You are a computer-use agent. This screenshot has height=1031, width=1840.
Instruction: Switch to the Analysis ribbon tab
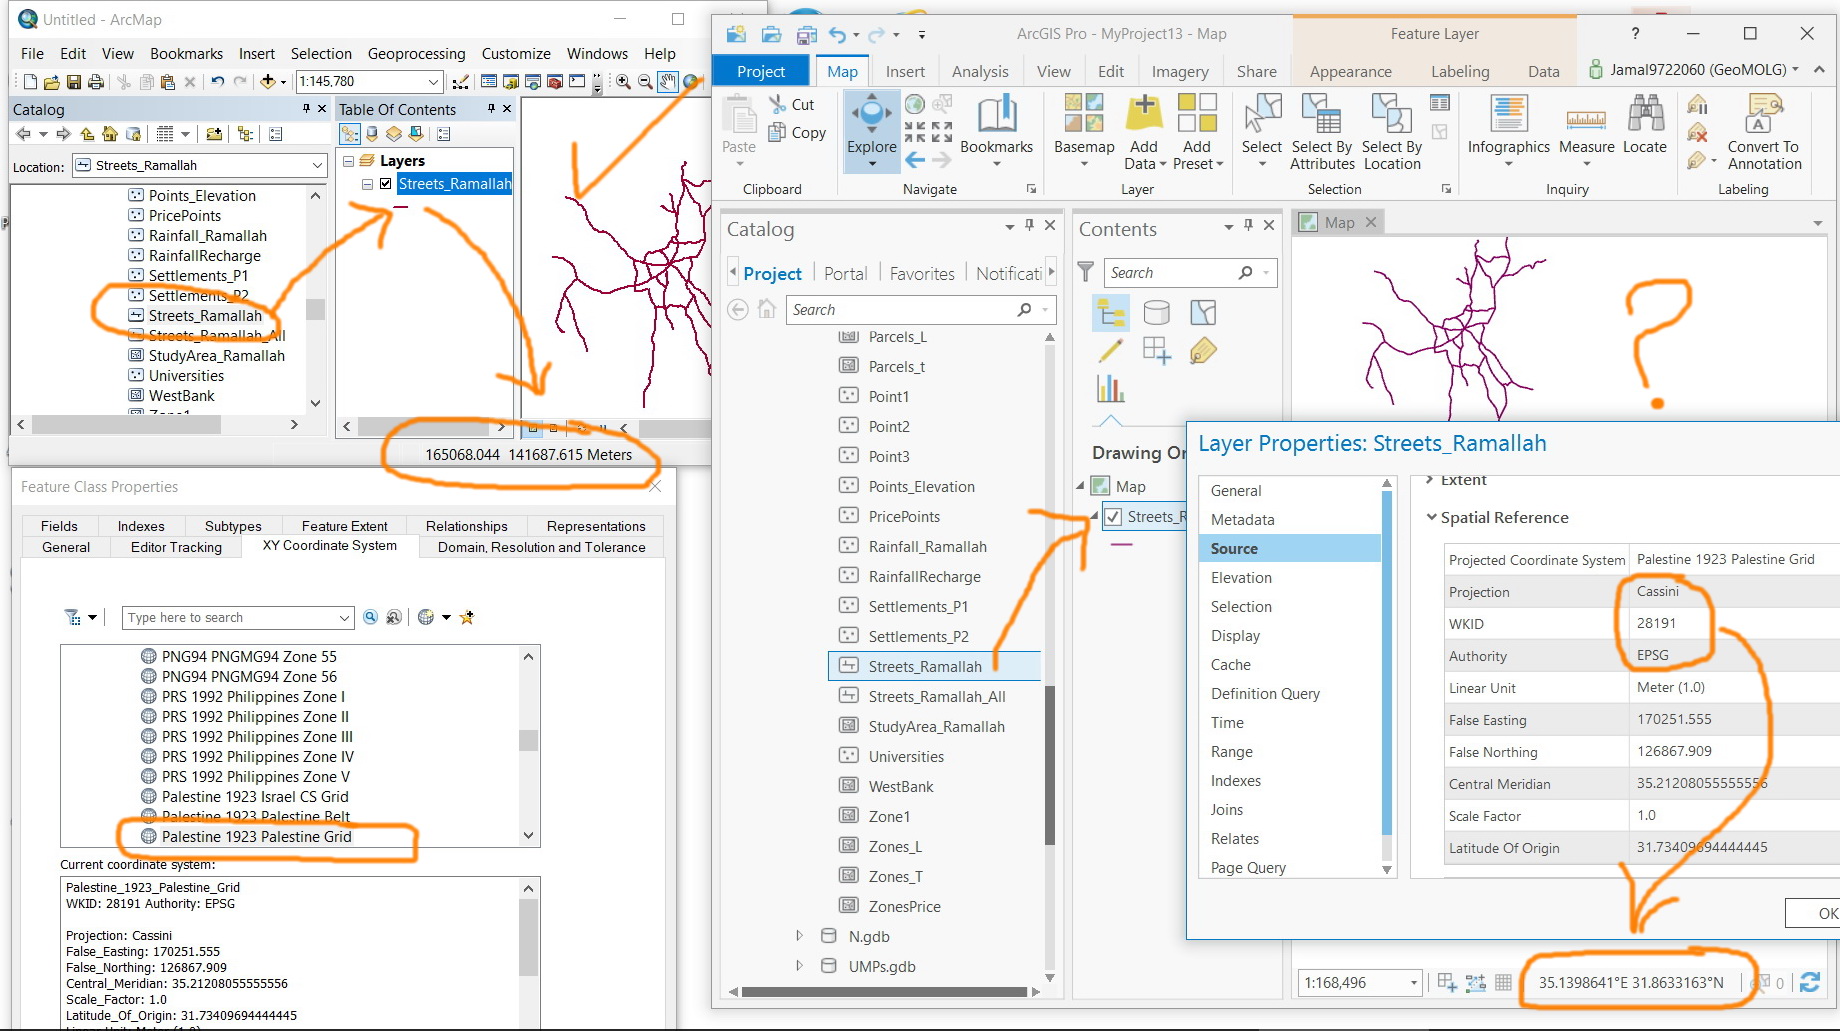coord(980,71)
